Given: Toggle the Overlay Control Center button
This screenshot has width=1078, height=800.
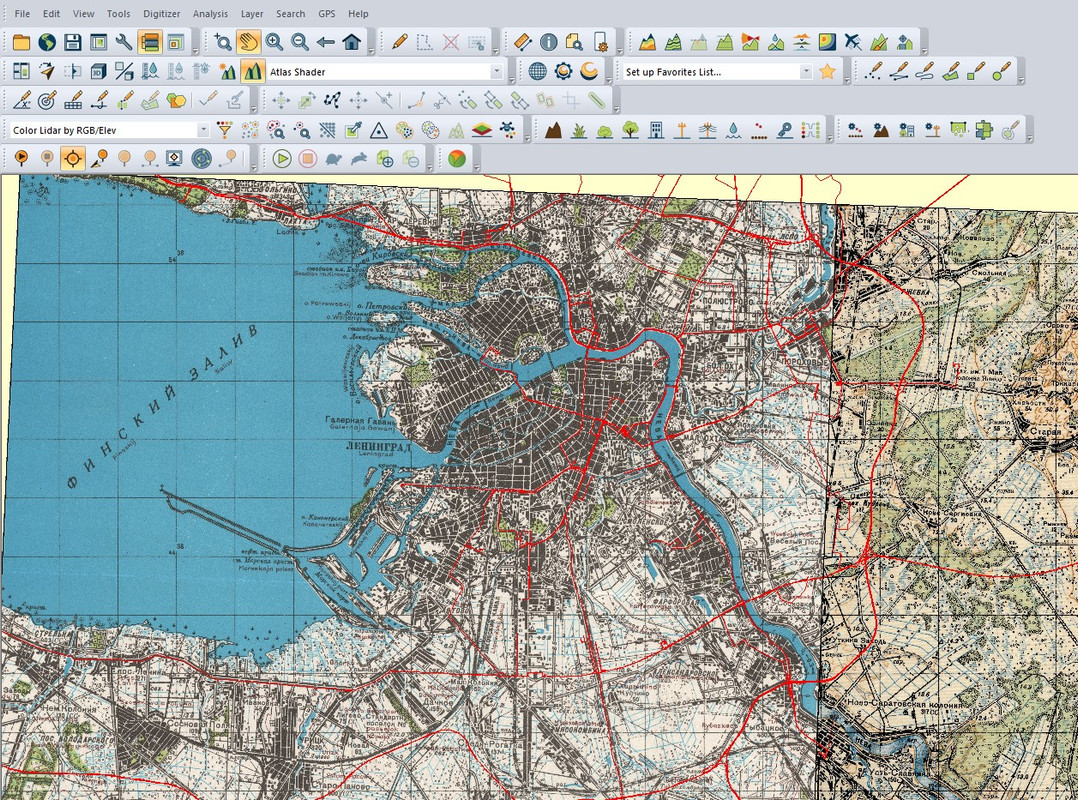Looking at the screenshot, I should [x=150, y=42].
